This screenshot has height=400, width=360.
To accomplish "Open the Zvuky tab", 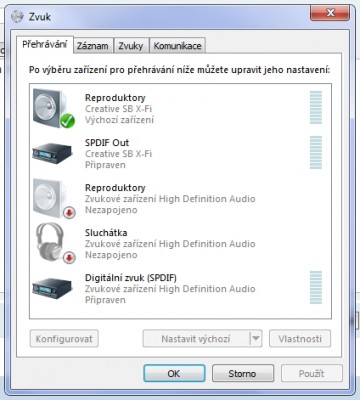I will tap(131, 46).
